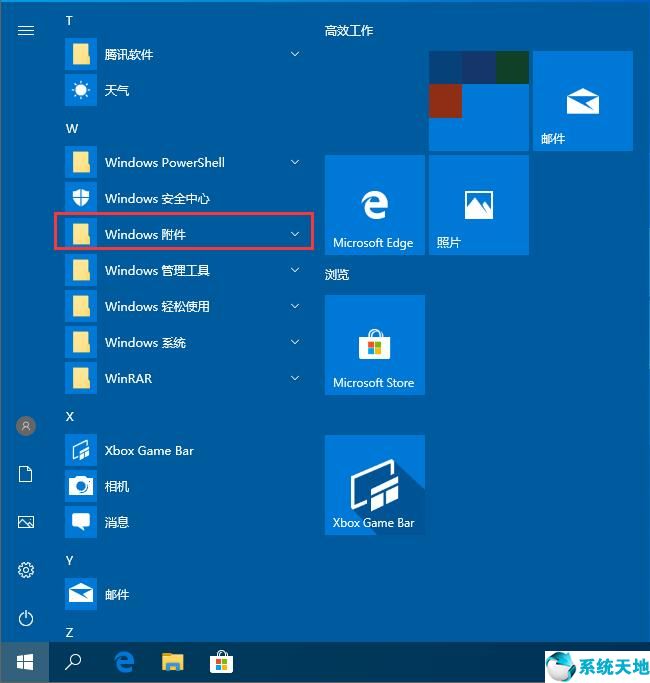Viewport: 650px width, 683px height.
Task: Jump to the letter Y section header
Action: tap(69, 561)
